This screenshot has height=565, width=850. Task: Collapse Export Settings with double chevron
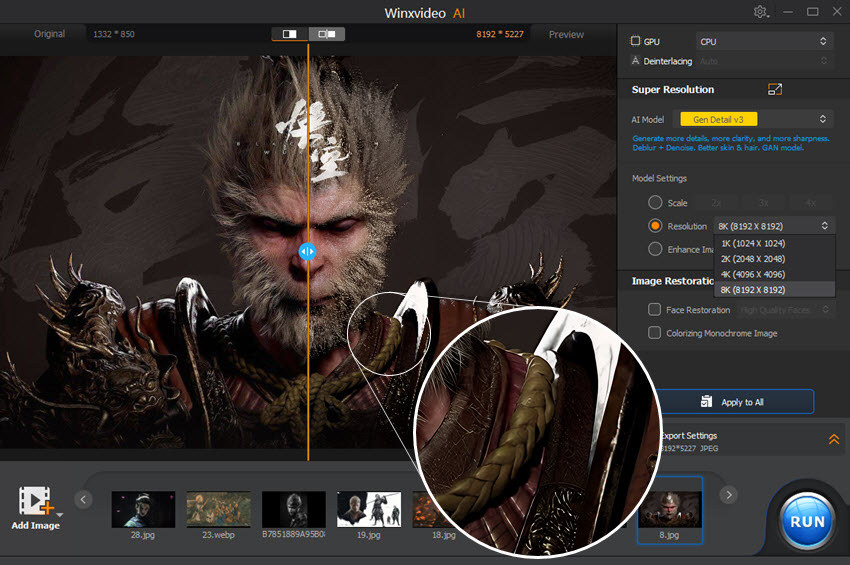coord(834,439)
